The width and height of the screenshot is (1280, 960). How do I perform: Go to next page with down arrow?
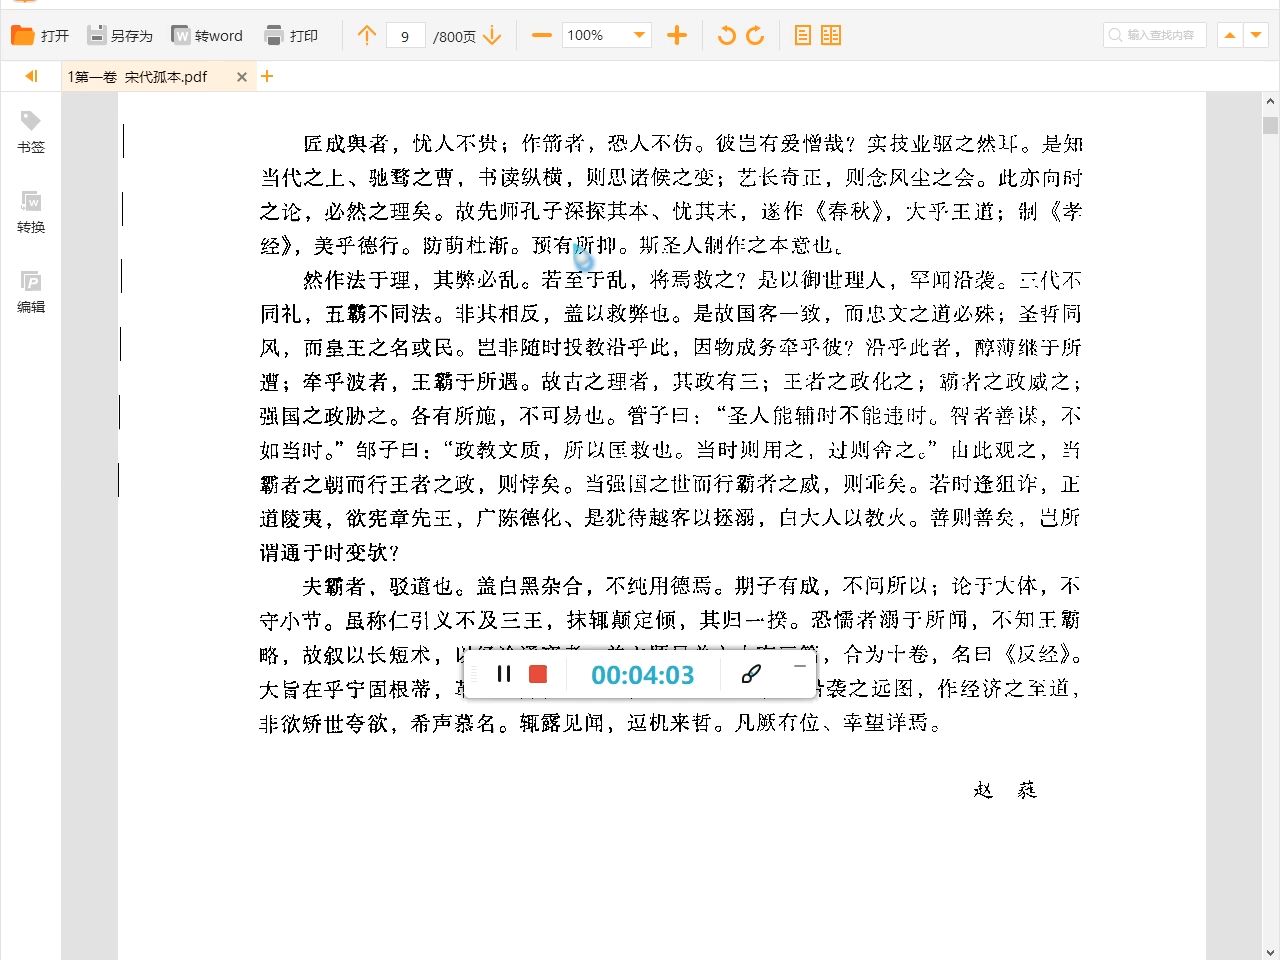click(492, 35)
